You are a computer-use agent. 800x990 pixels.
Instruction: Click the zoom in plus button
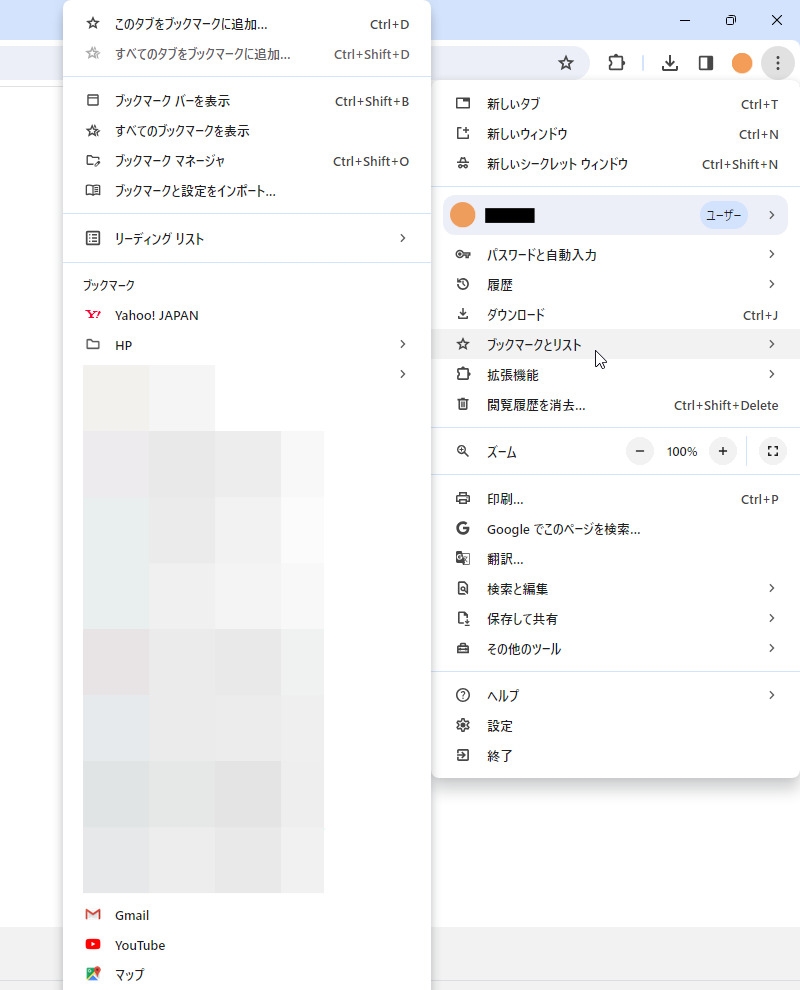click(x=723, y=451)
